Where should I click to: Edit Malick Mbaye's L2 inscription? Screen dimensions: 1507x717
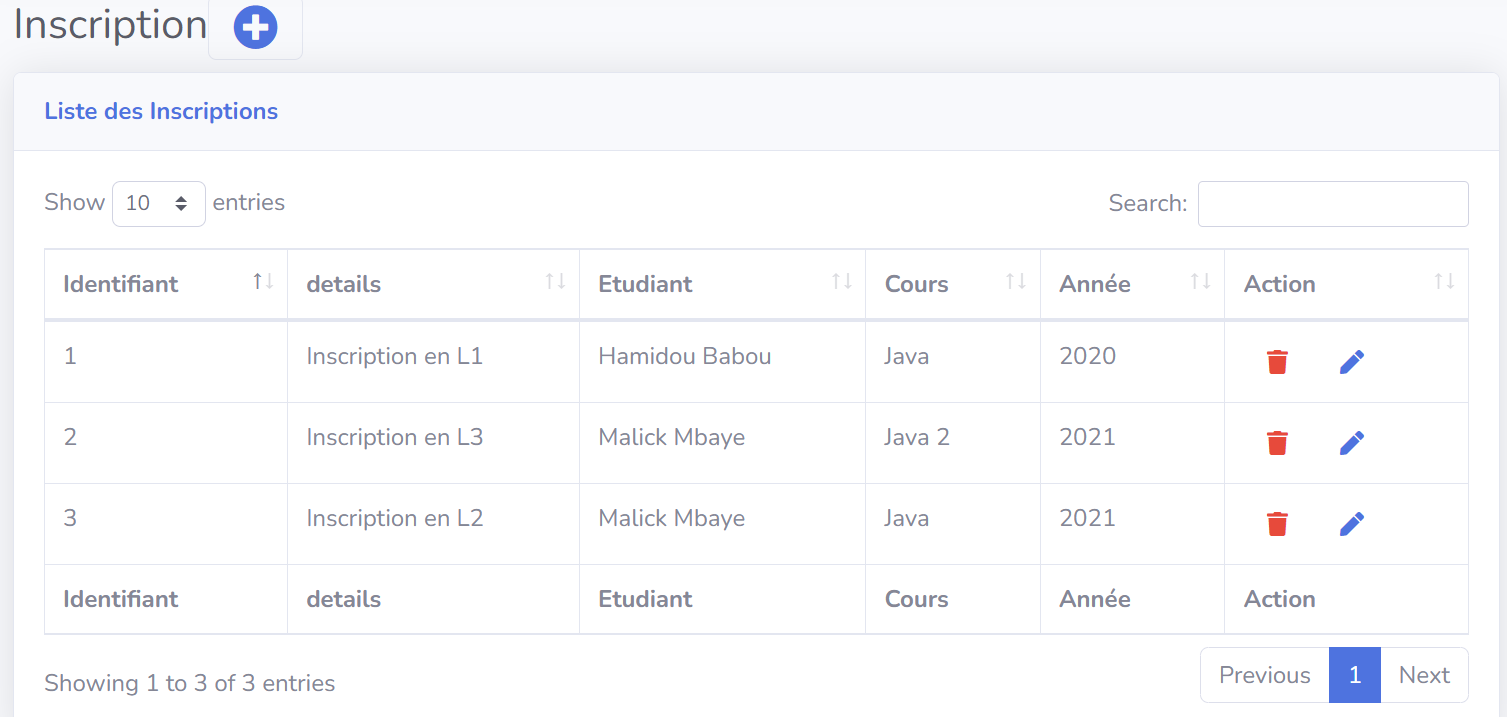pos(1352,523)
